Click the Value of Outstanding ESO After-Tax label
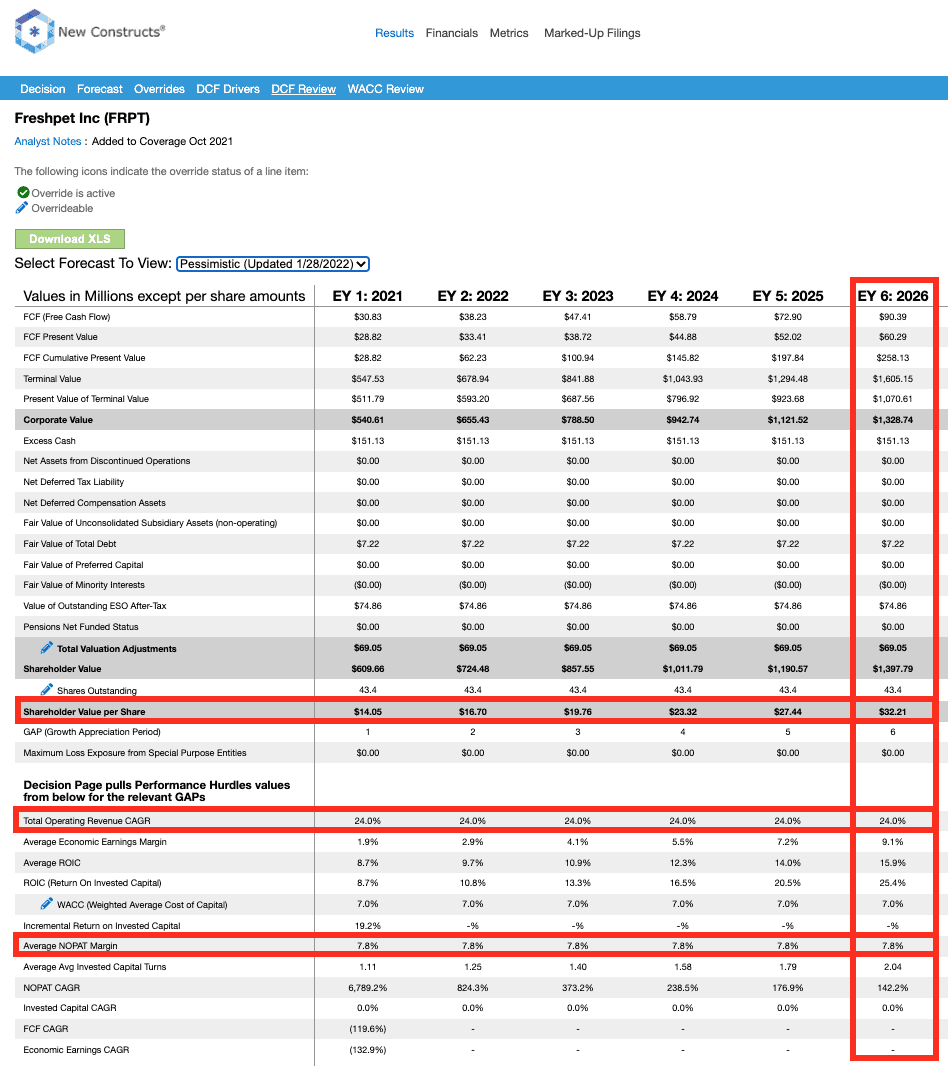This screenshot has height=1066, width=948. 95,606
